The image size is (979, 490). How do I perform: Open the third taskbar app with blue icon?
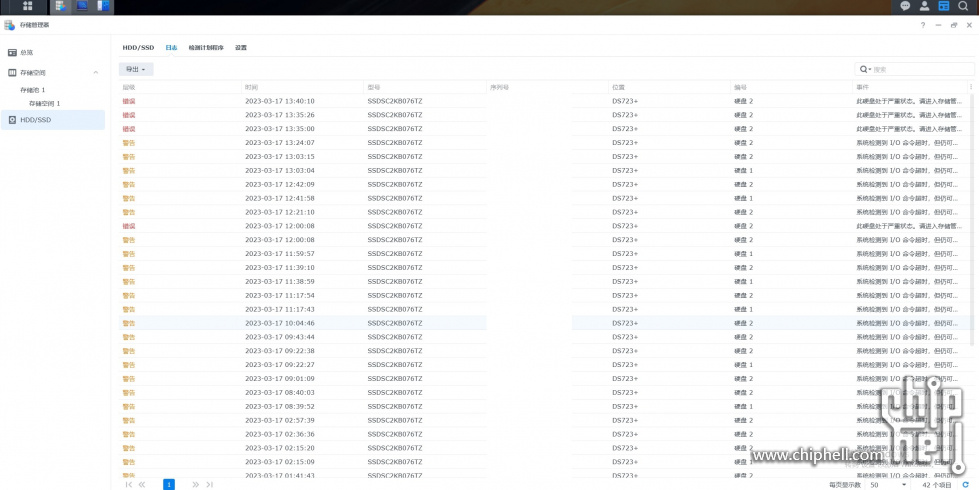pos(103,6)
